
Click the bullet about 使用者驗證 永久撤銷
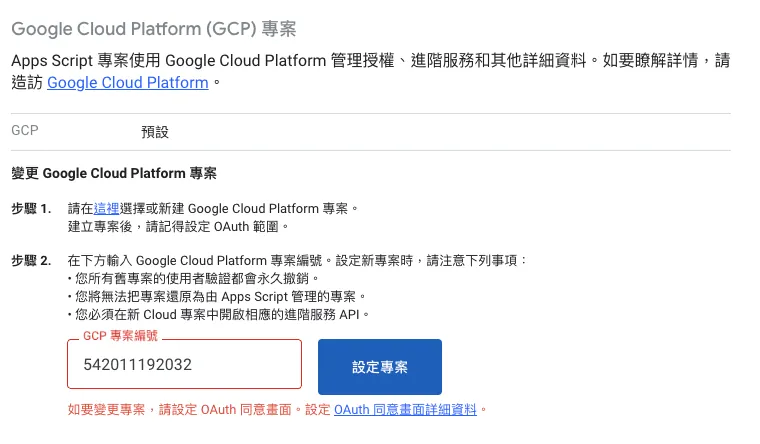tap(193, 279)
